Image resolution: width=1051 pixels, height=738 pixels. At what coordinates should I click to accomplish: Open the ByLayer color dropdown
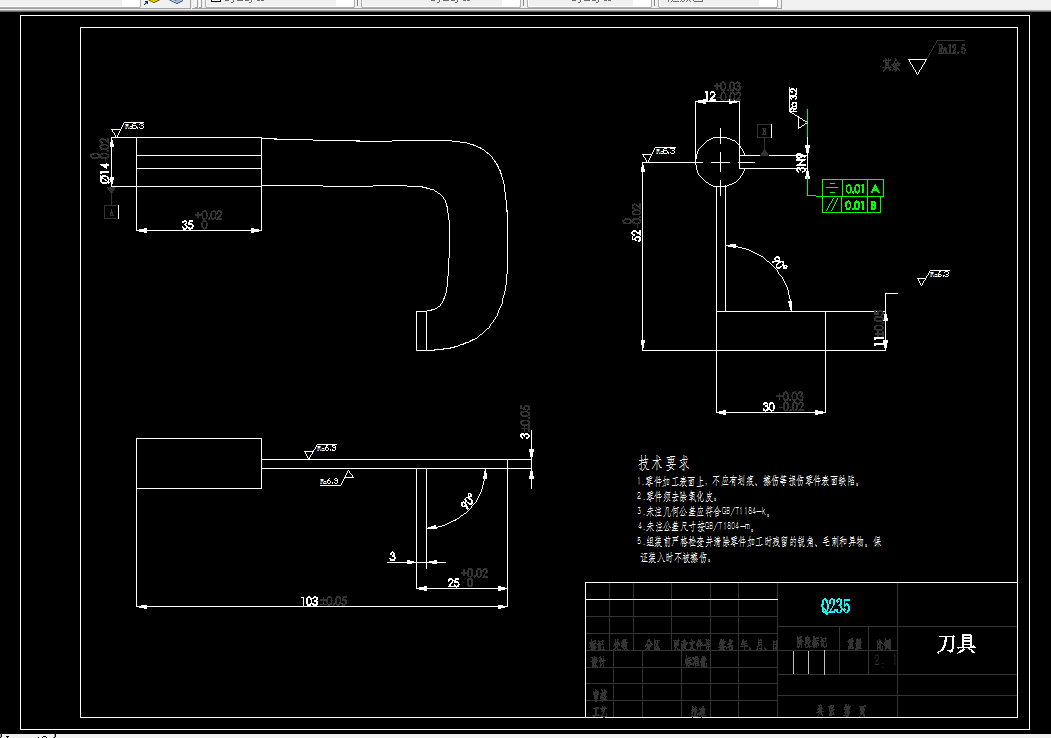pyautogui.click(x=280, y=3)
